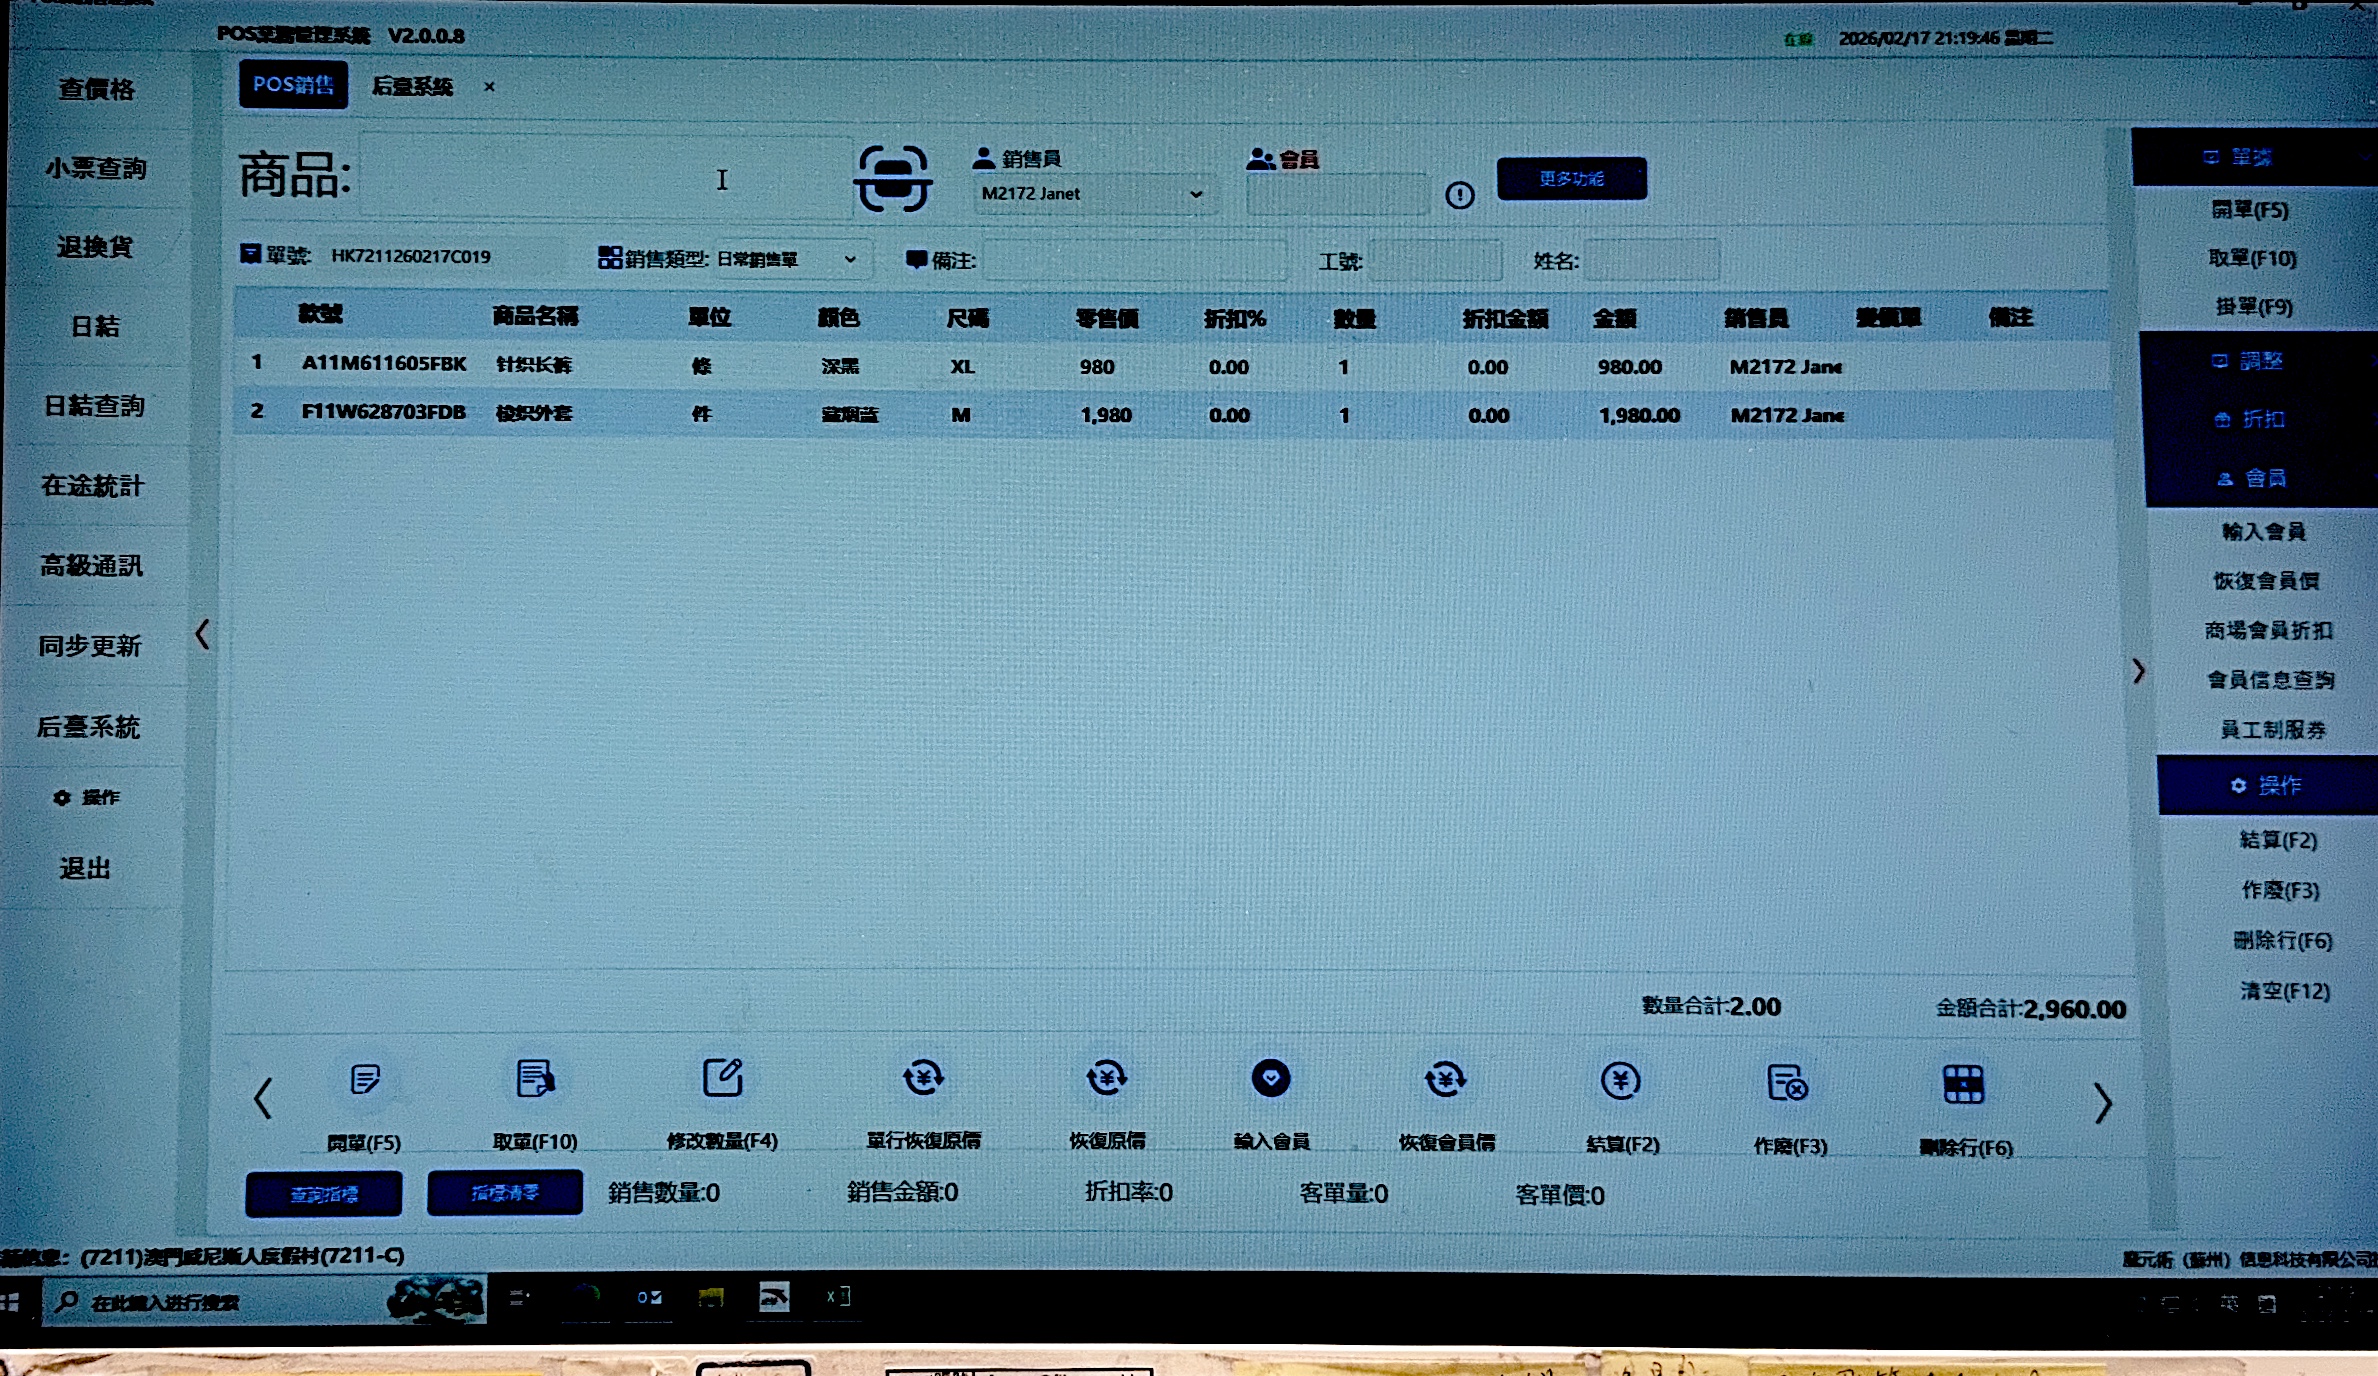Open the salesperson dropdown showing M2172 Janet

click(1093, 194)
